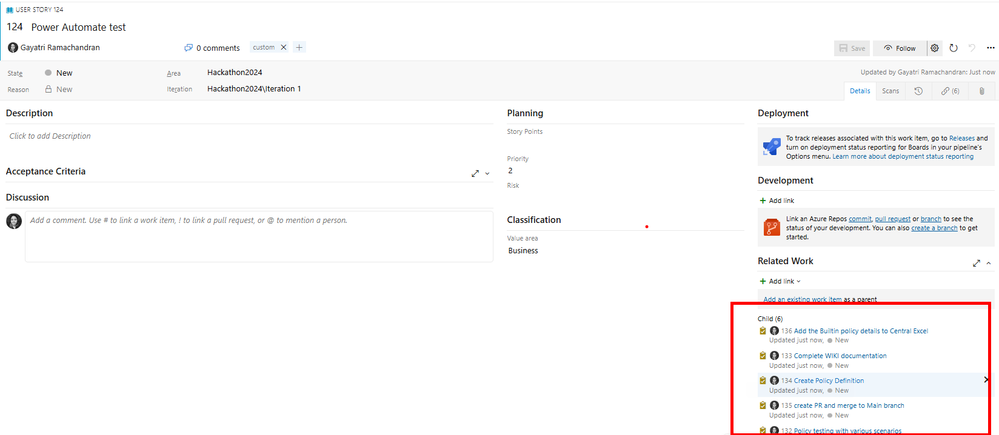Collapse the Related Work section
Image resolution: width=999 pixels, height=435 pixels.
(989, 263)
